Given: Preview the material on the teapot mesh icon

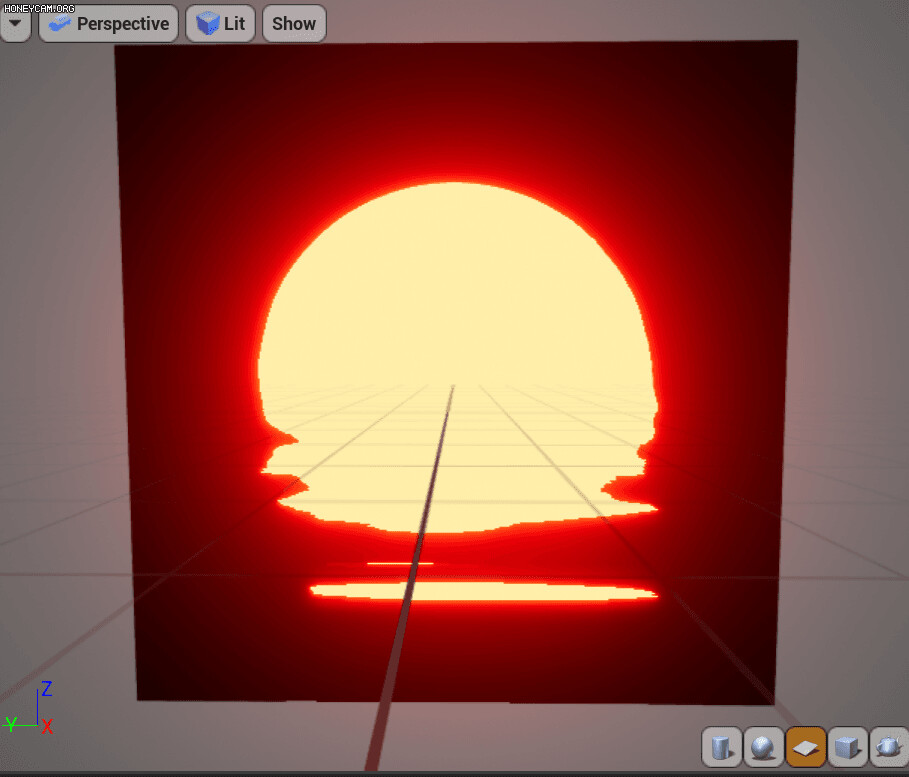Looking at the screenshot, I should click(x=888, y=747).
